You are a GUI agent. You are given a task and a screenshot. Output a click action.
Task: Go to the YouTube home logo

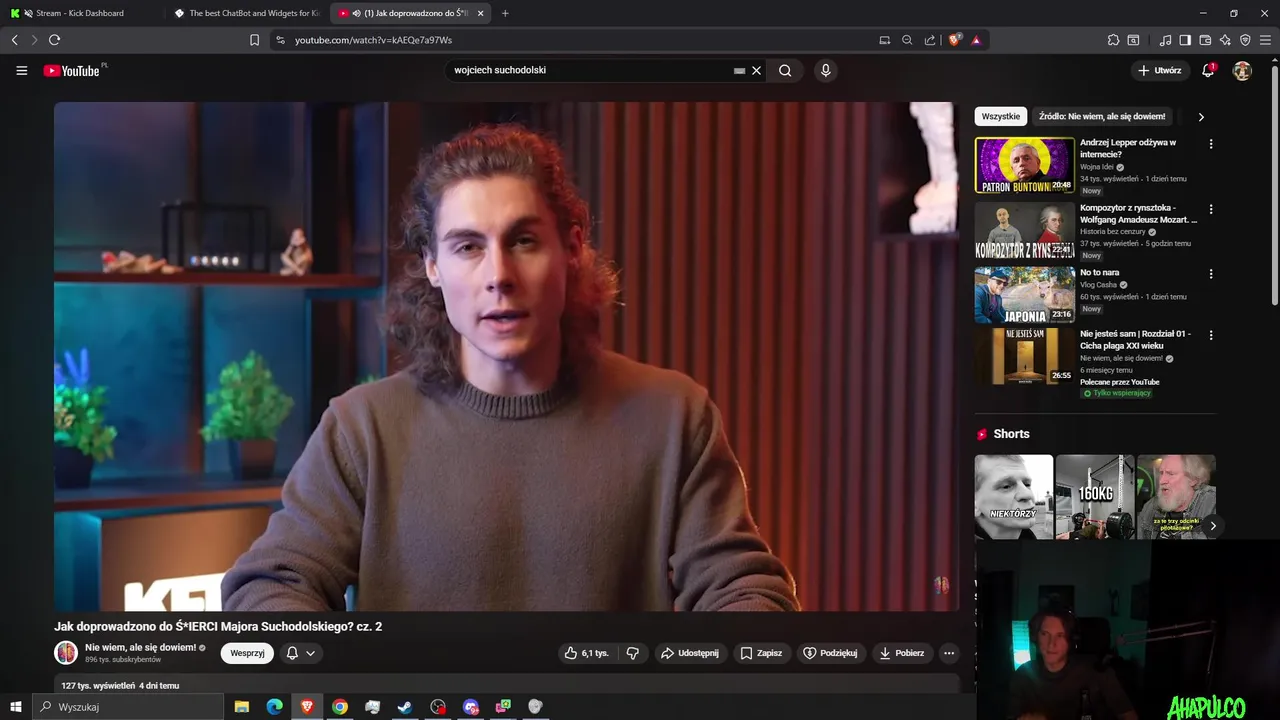[72, 71]
